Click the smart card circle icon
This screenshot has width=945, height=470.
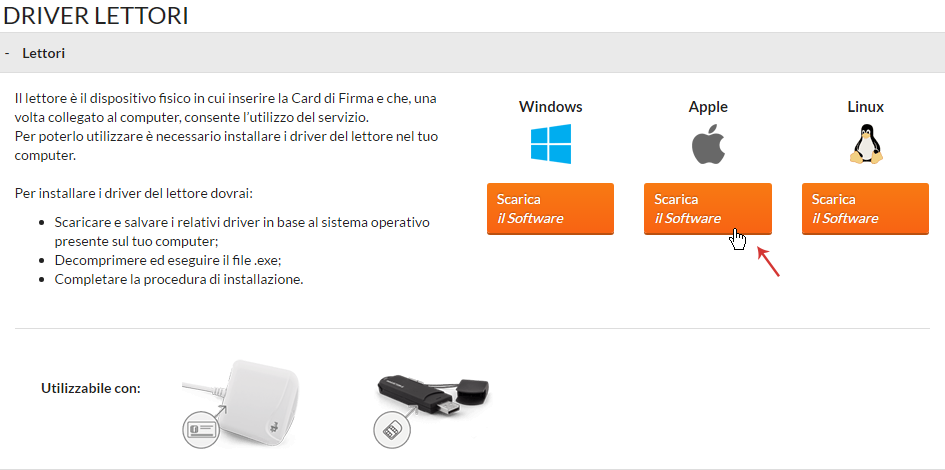click(202, 428)
